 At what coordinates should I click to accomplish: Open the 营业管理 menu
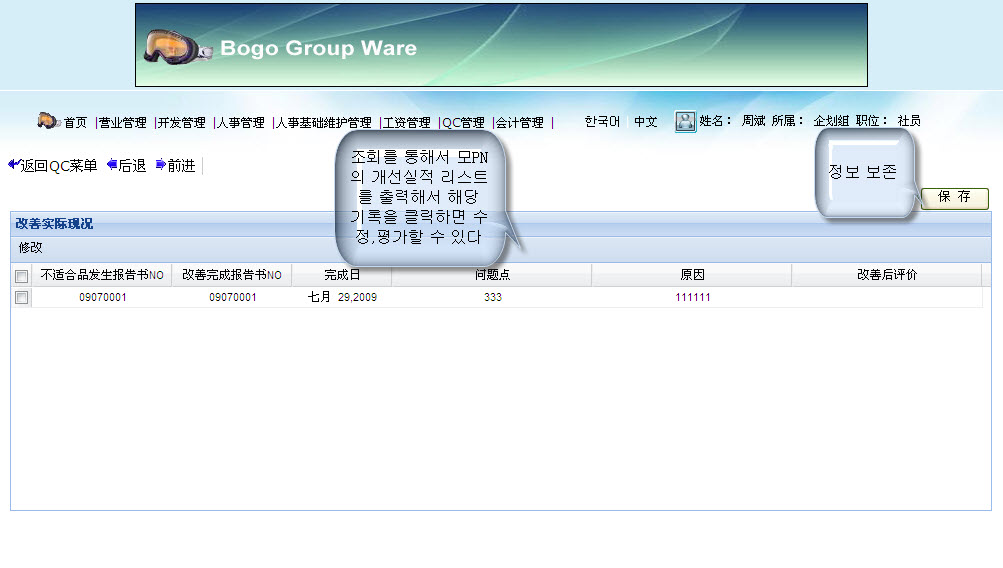tap(122, 123)
